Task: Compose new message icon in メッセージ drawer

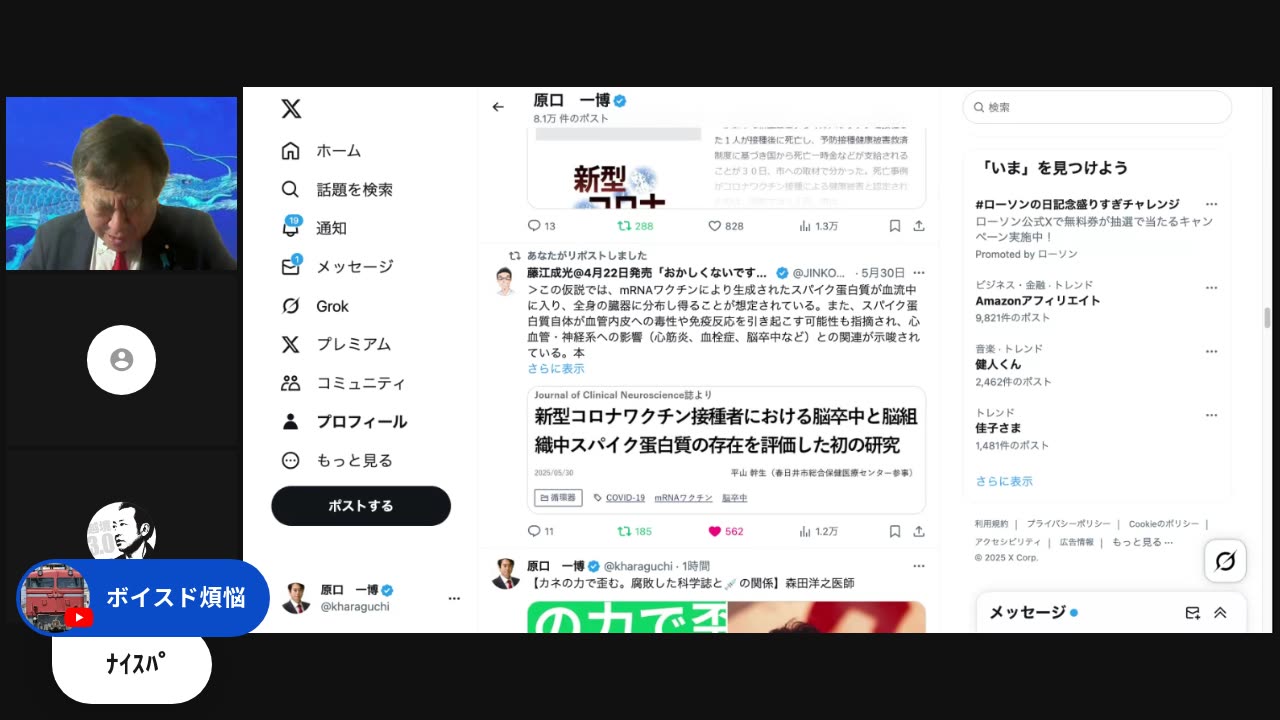Action: coord(1192,613)
